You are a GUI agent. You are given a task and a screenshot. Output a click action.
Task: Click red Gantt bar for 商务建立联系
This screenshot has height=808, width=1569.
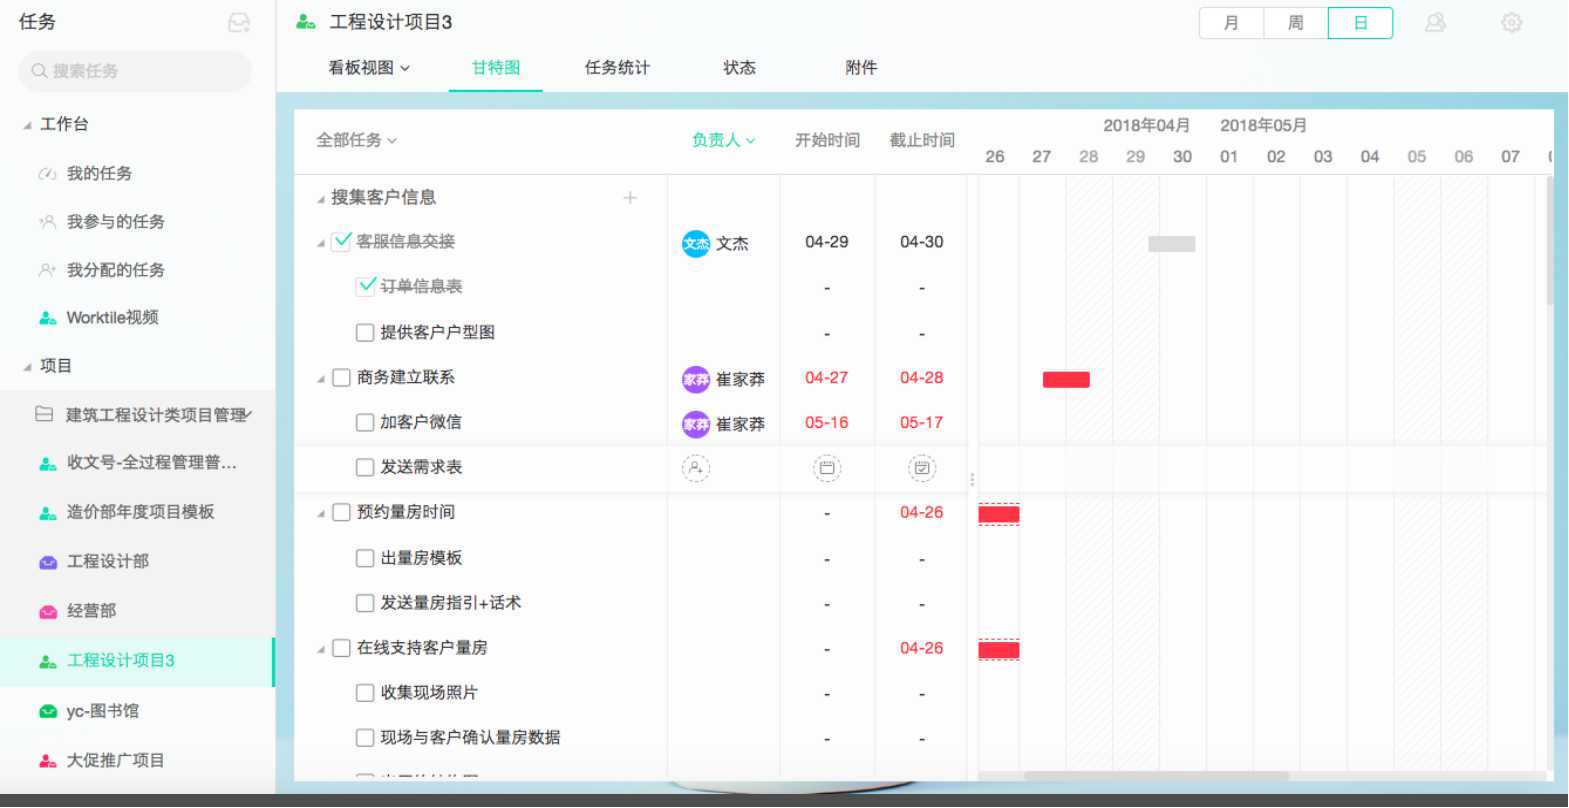tap(1066, 380)
